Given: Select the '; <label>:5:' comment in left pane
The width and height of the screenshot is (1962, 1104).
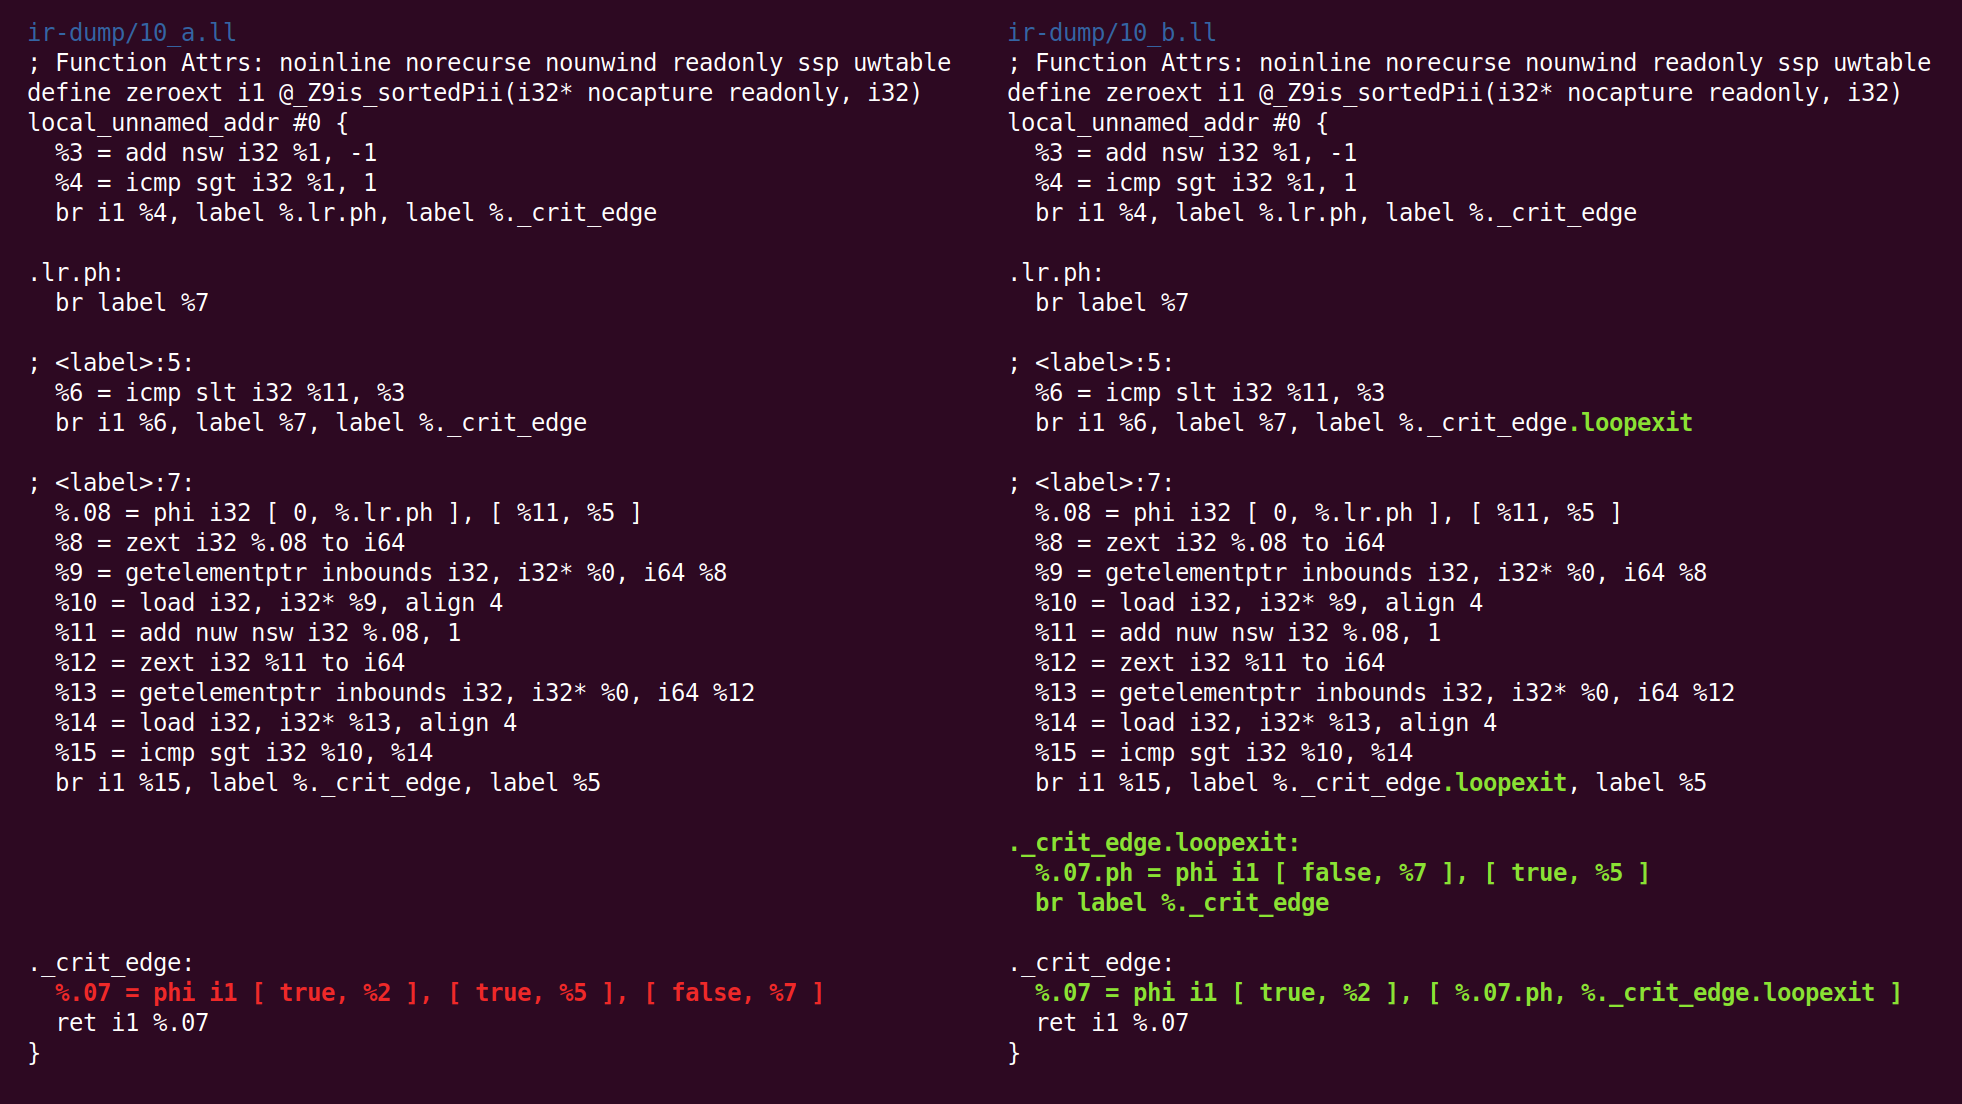Looking at the screenshot, I should [x=111, y=363].
